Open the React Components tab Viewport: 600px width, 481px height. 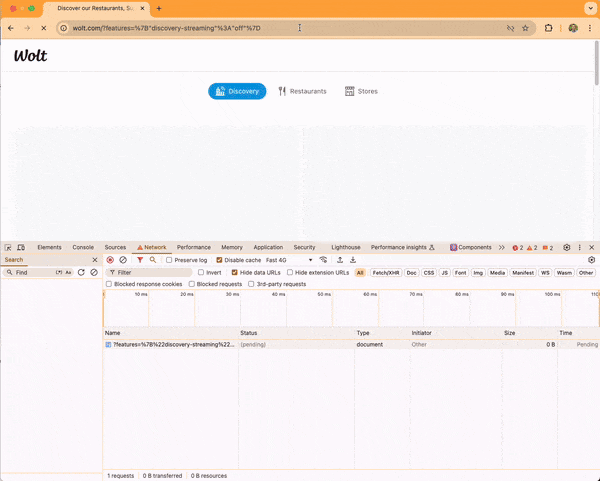click(x=470, y=247)
